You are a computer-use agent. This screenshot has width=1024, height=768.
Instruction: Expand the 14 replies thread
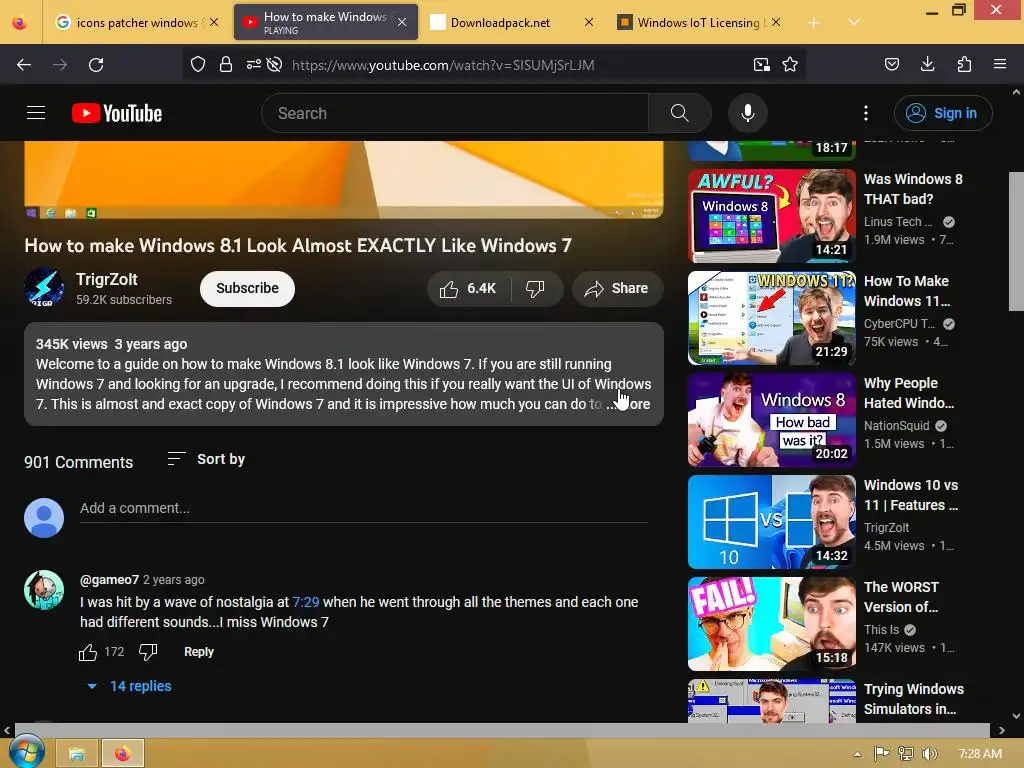pos(129,686)
